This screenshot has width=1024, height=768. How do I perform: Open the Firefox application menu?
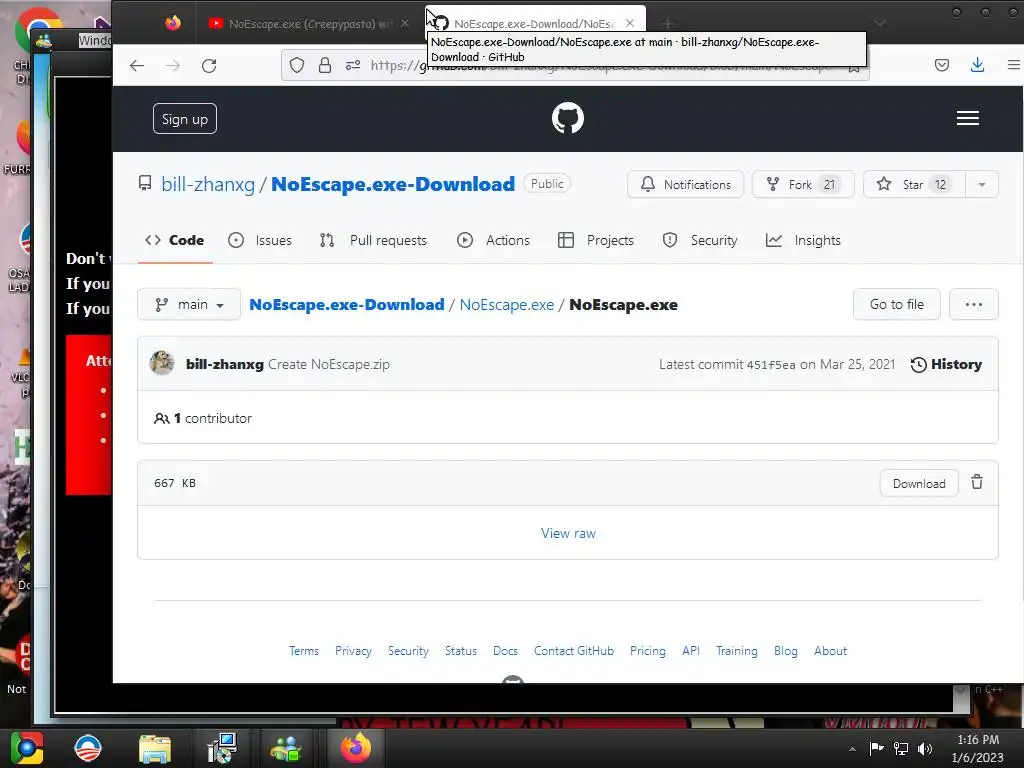[x=1014, y=65]
